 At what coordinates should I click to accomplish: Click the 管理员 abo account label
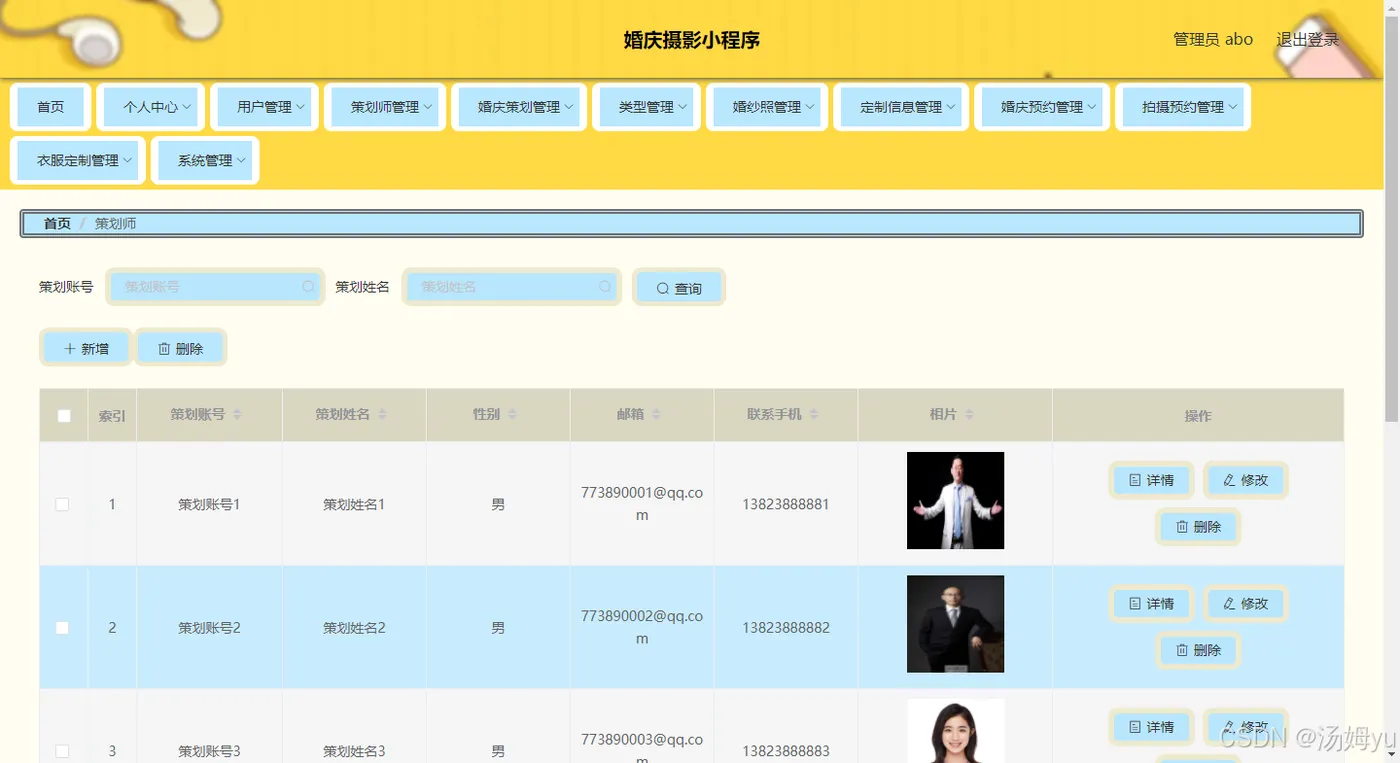1213,40
